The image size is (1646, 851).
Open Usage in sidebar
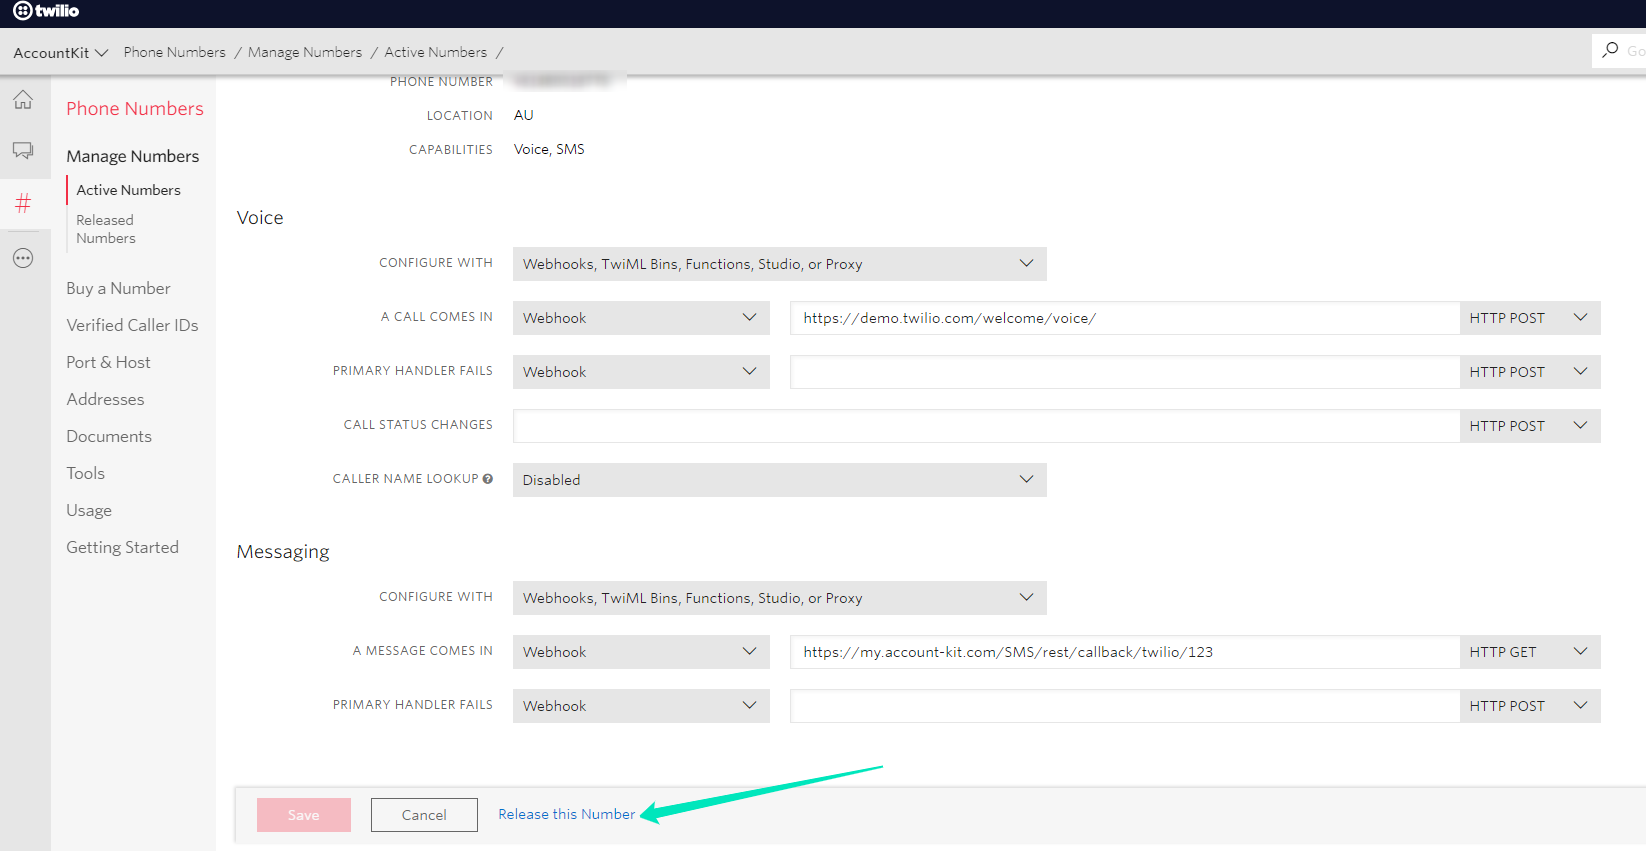[89, 510]
